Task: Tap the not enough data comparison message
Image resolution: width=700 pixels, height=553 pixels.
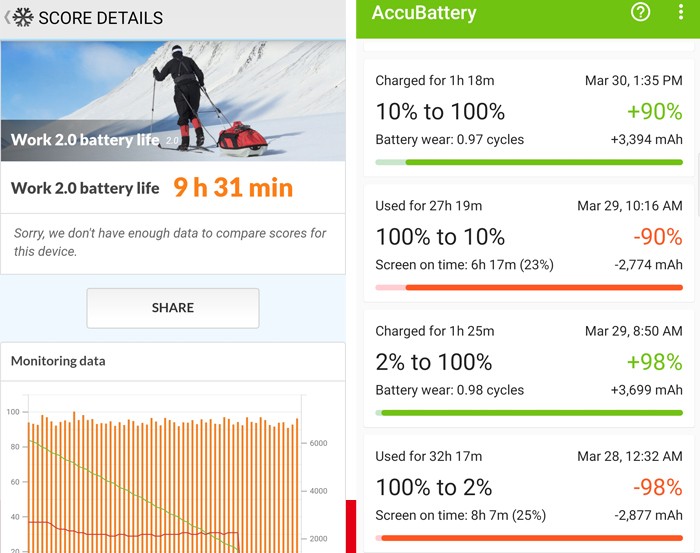Action: [x=170, y=242]
